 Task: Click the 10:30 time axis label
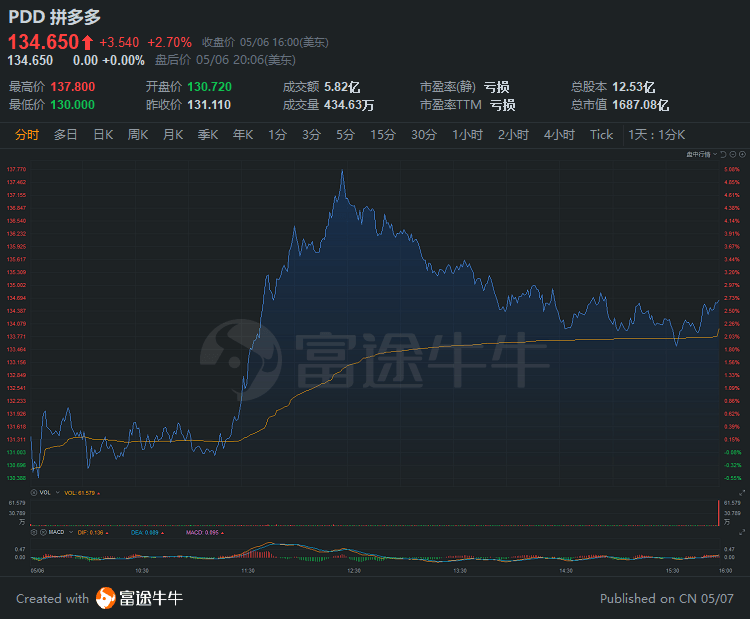coord(142,571)
